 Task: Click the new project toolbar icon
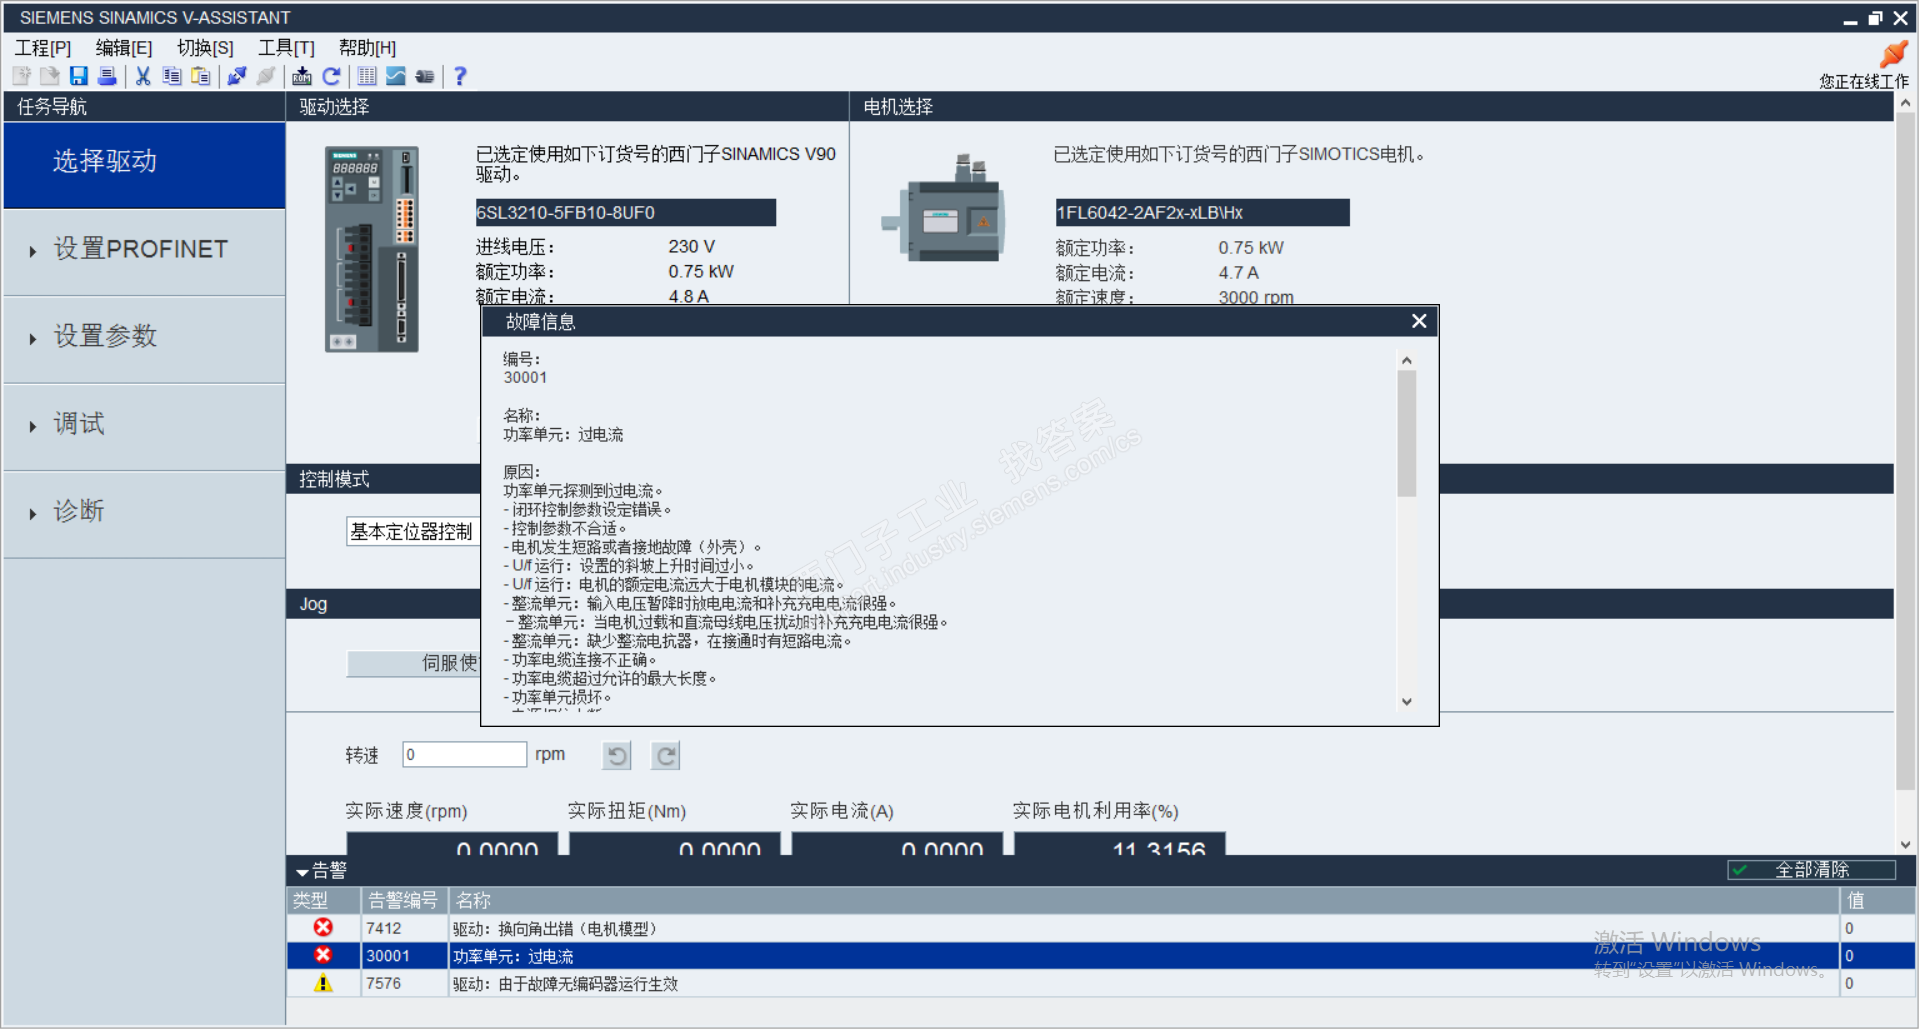21,76
